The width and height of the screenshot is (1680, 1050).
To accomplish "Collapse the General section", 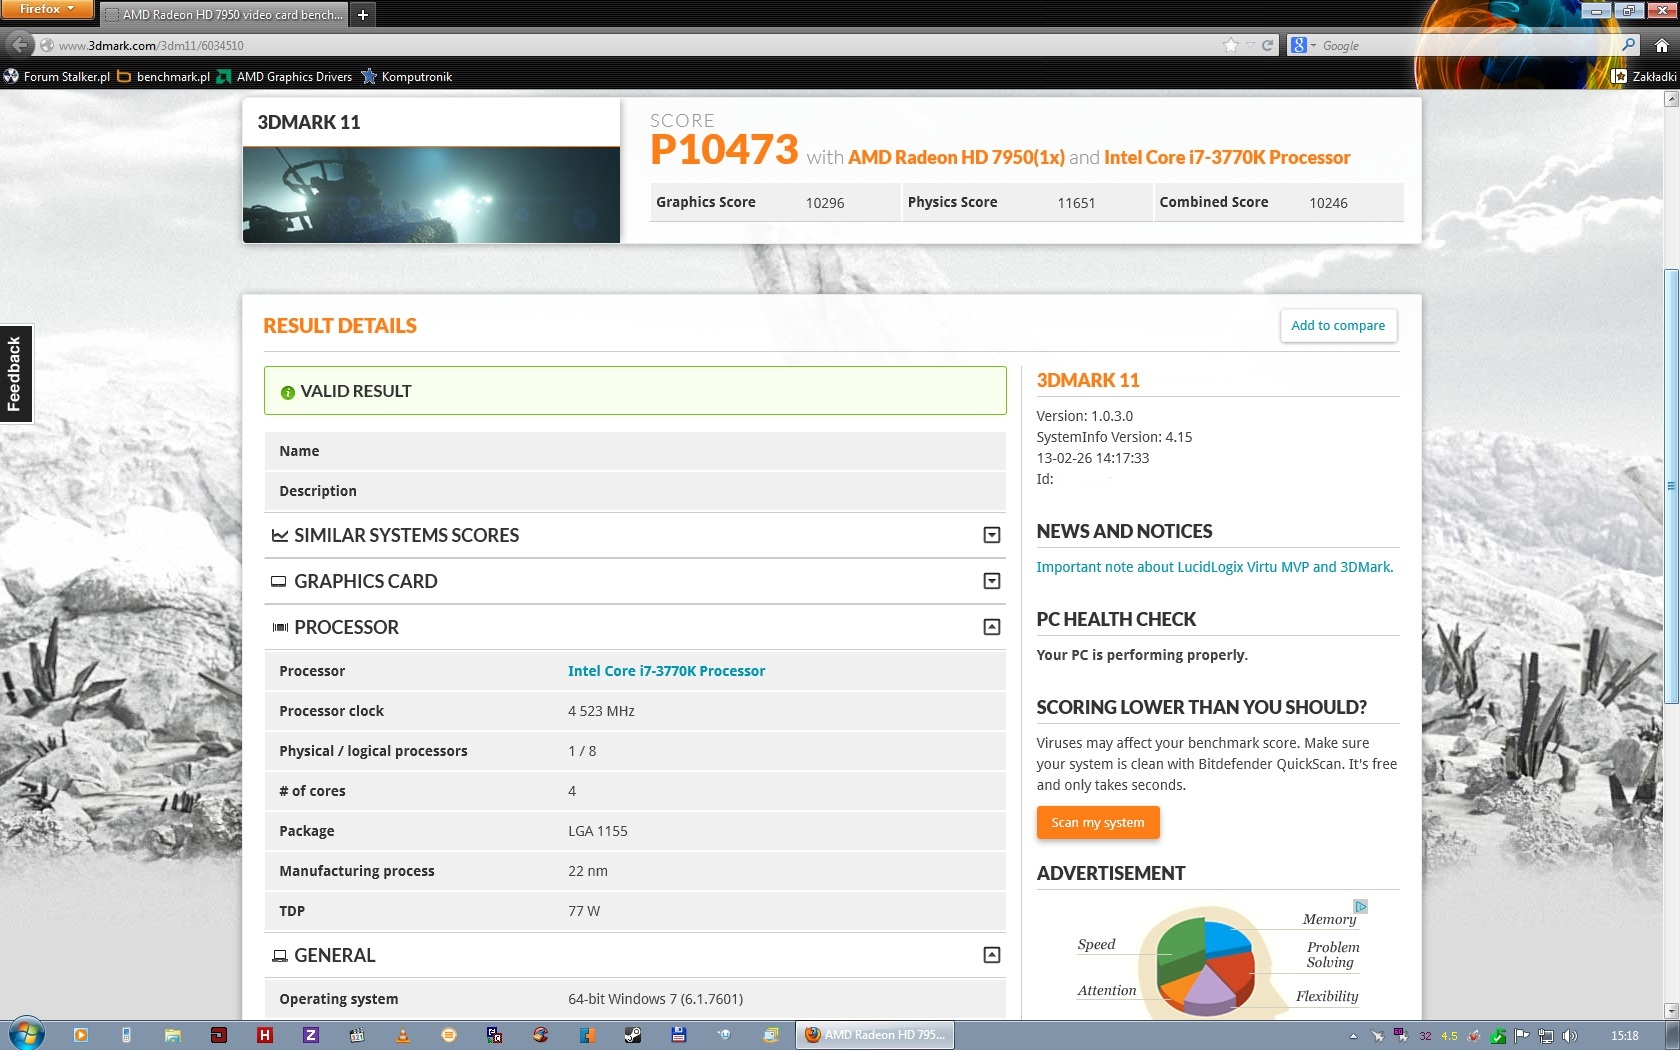I will (991, 955).
